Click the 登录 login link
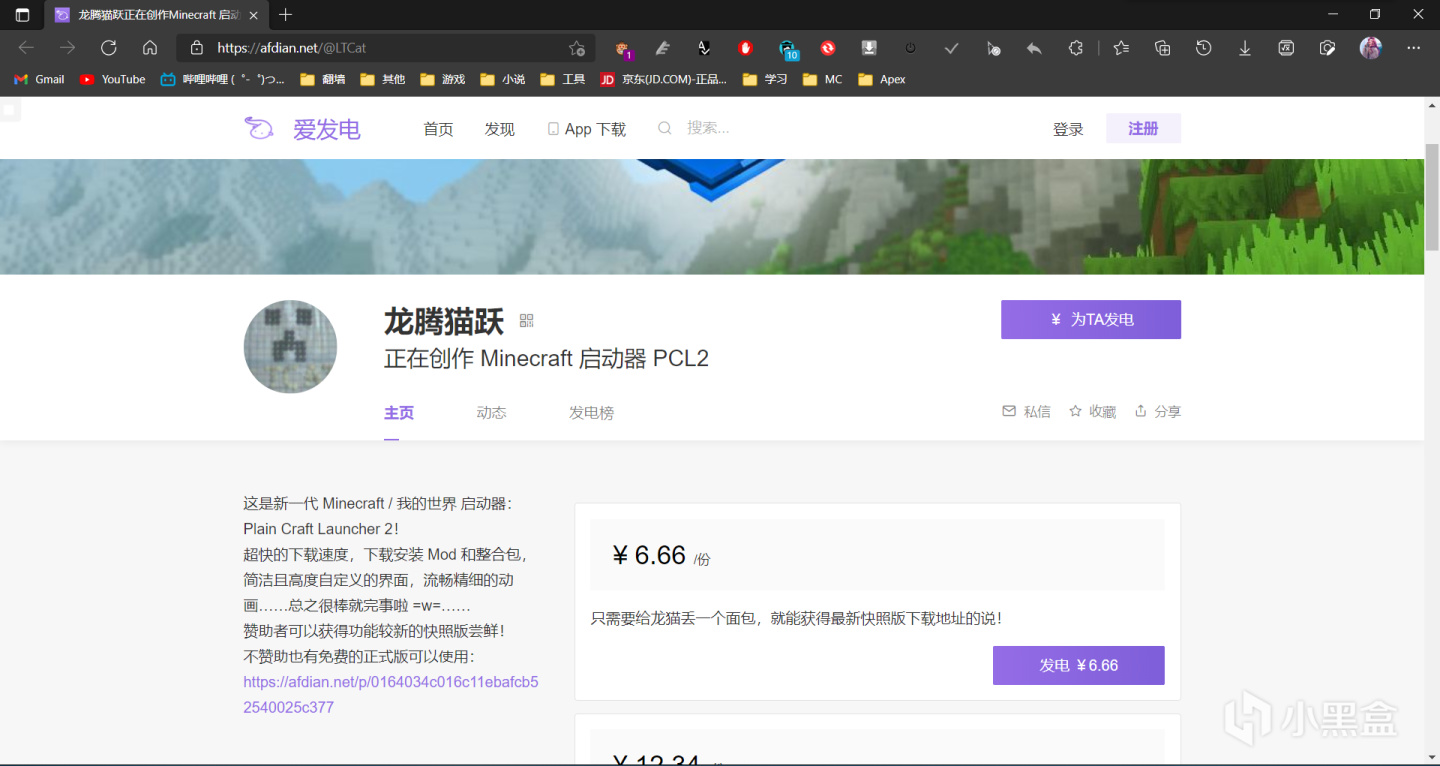Image resolution: width=1440 pixels, height=766 pixels. (x=1068, y=129)
